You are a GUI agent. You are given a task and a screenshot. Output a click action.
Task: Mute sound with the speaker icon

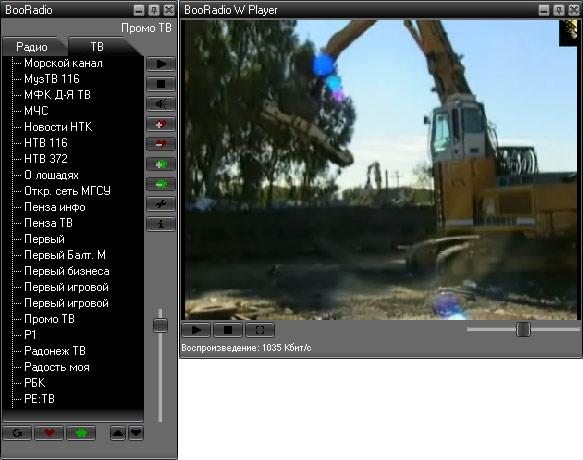click(x=161, y=104)
